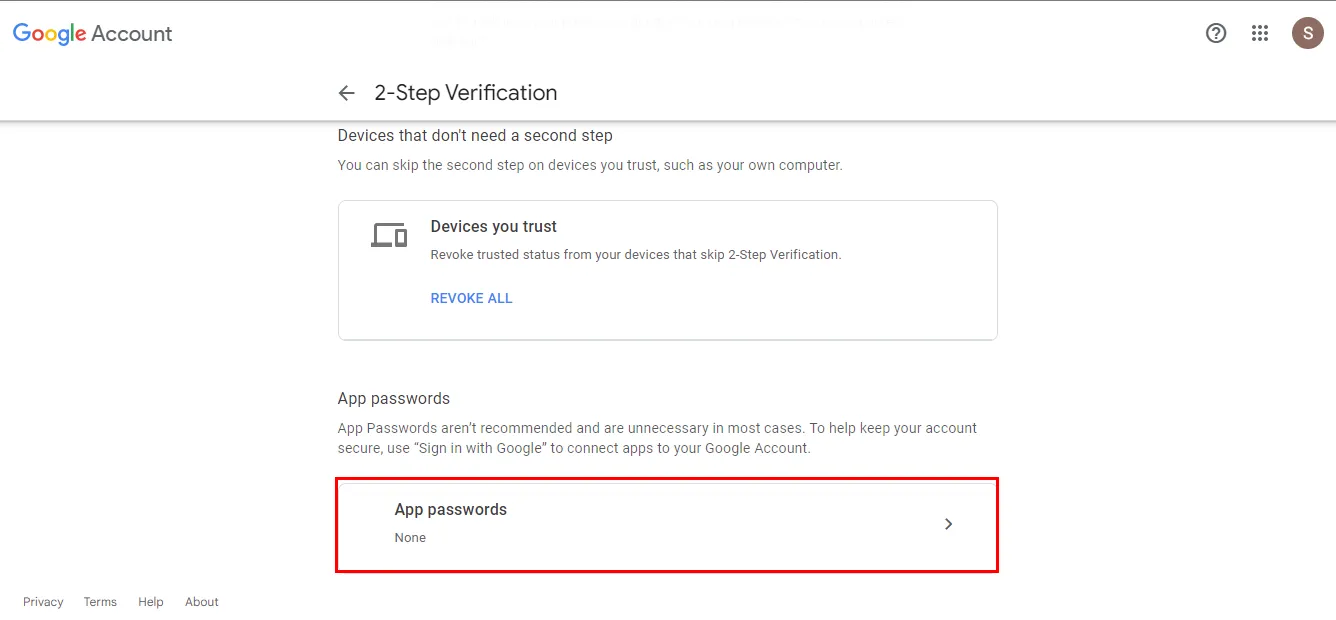The image size is (1336, 620).
Task: Click the profile avatar labeled S
Action: tap(1308, 33)
